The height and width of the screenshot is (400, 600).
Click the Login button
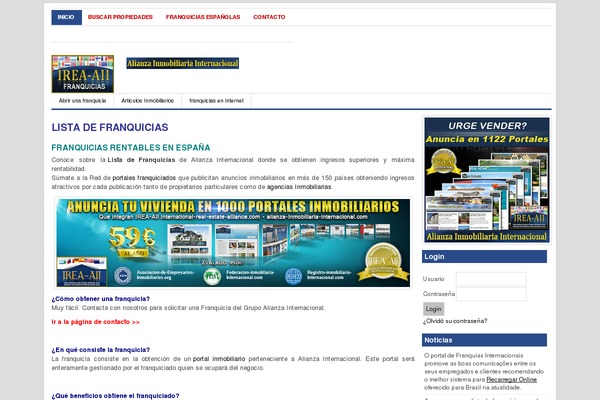(434, 309)
